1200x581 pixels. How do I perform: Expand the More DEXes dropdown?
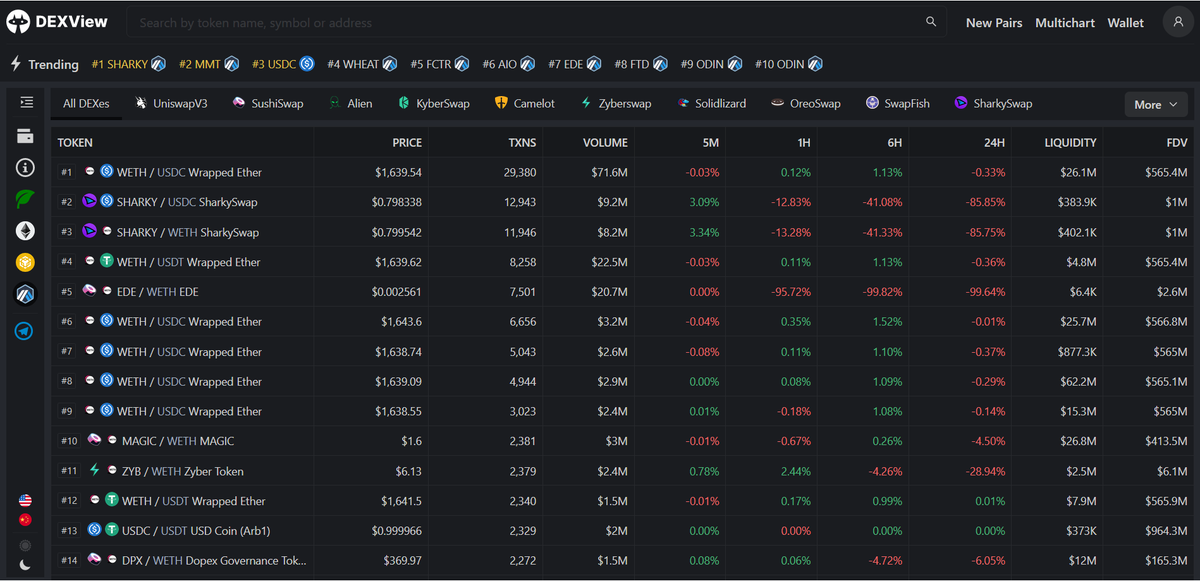point(1156,104)
